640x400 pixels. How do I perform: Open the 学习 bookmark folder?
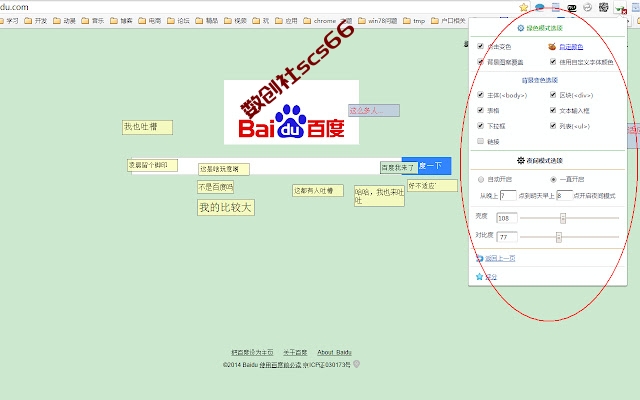9,21
